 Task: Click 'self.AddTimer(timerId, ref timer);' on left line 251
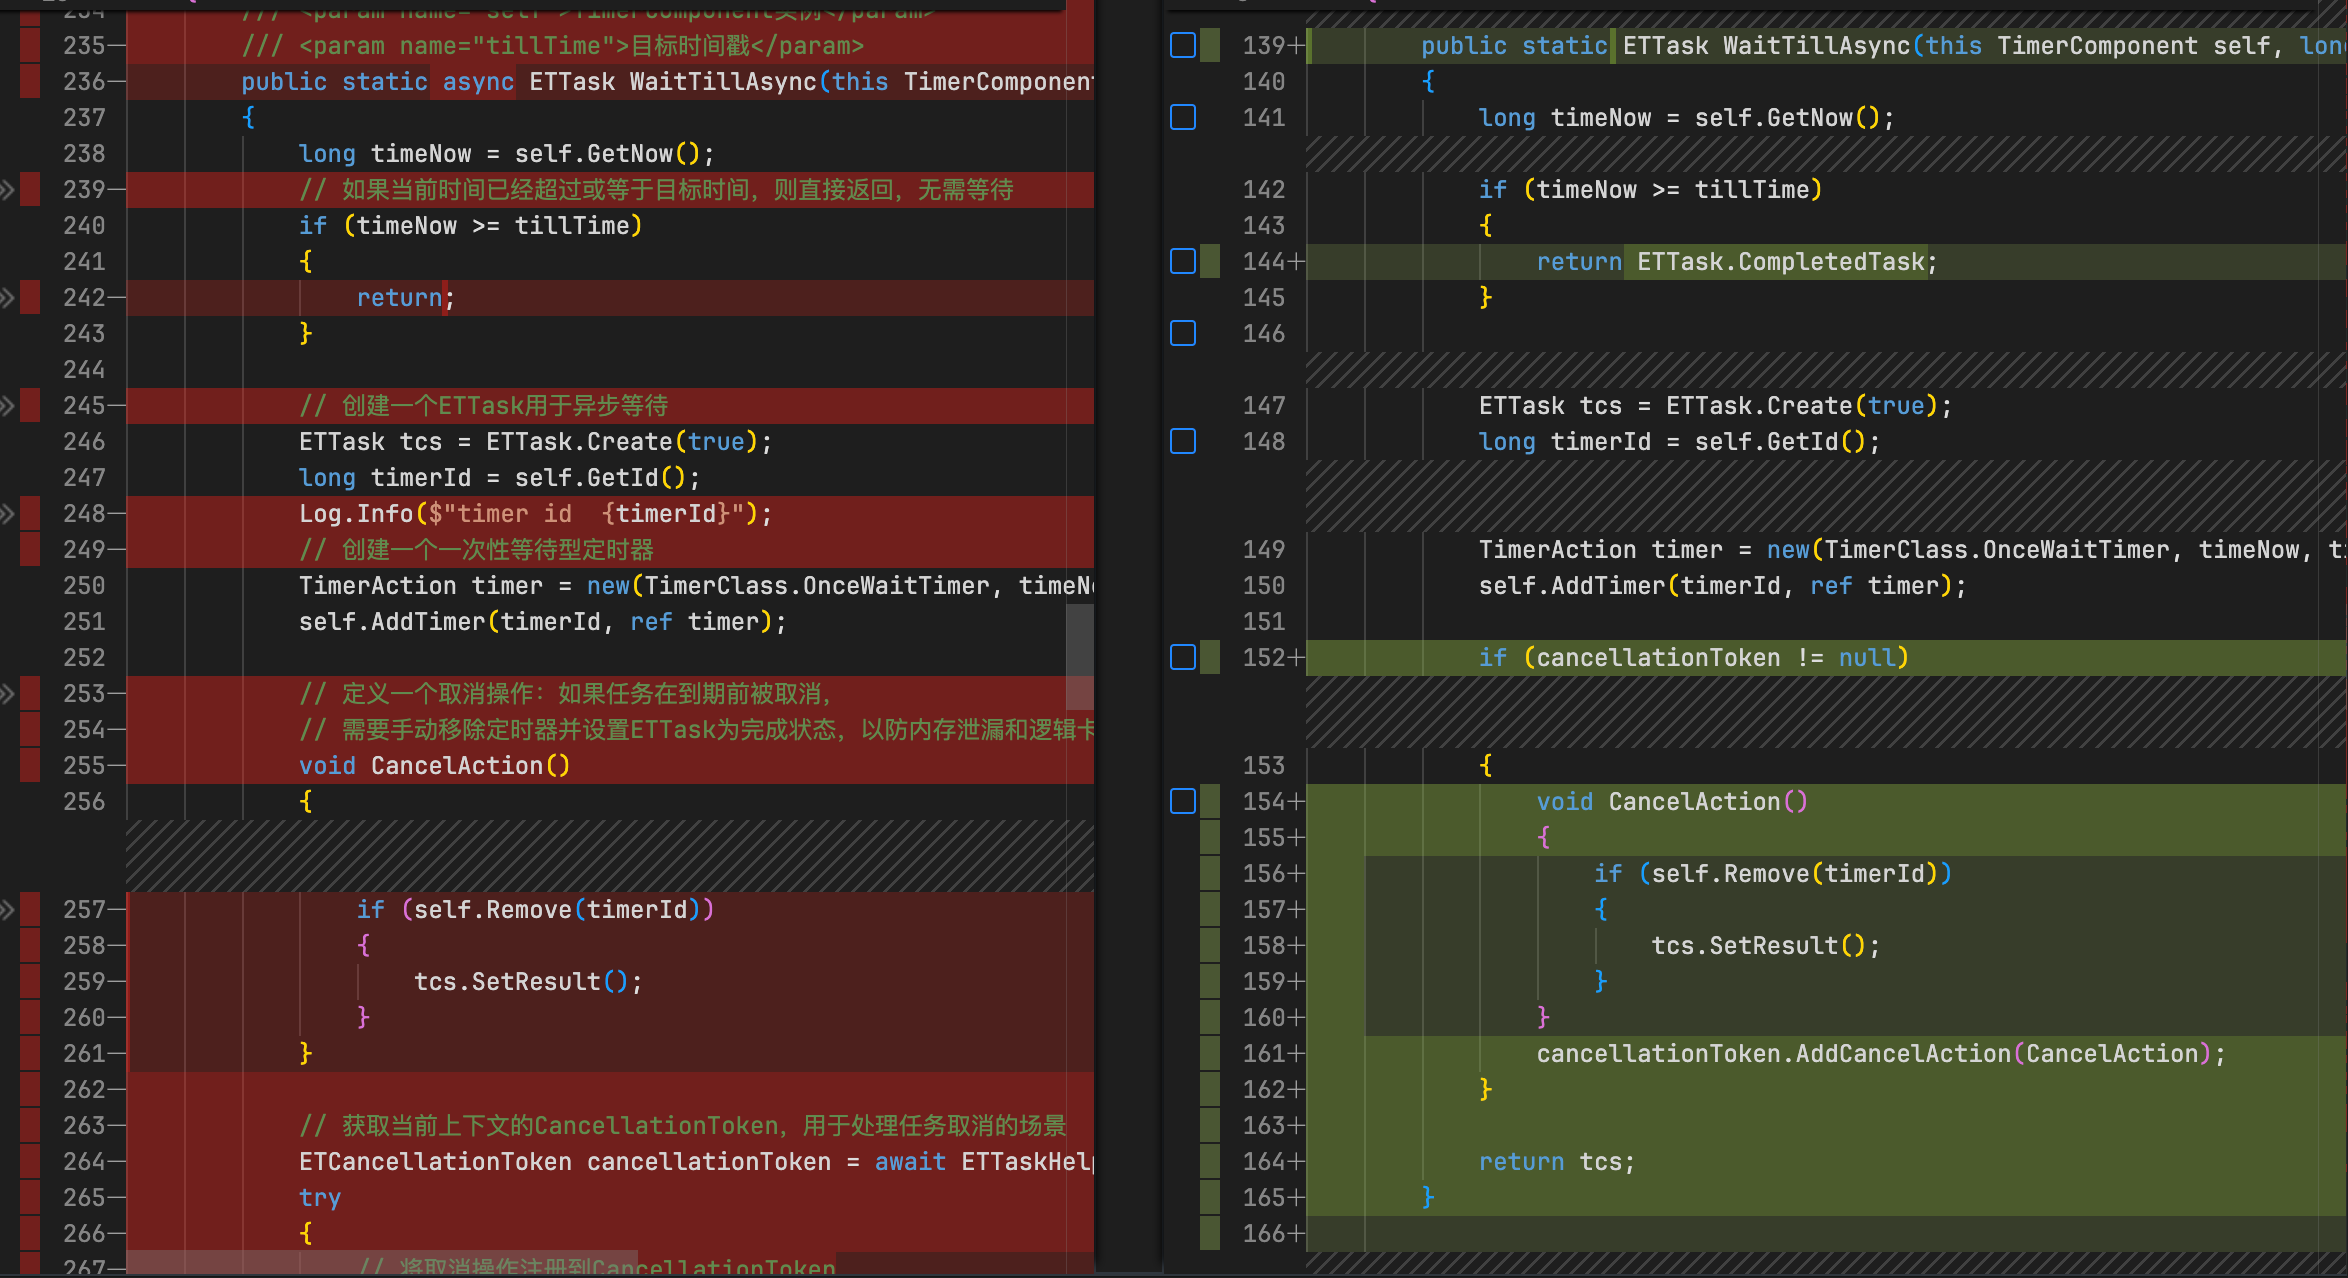(543, 622)
